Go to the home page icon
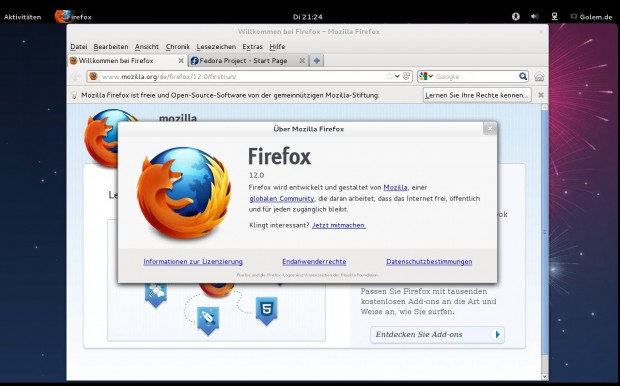Screen dimensions: 620x386 (539, 76)
